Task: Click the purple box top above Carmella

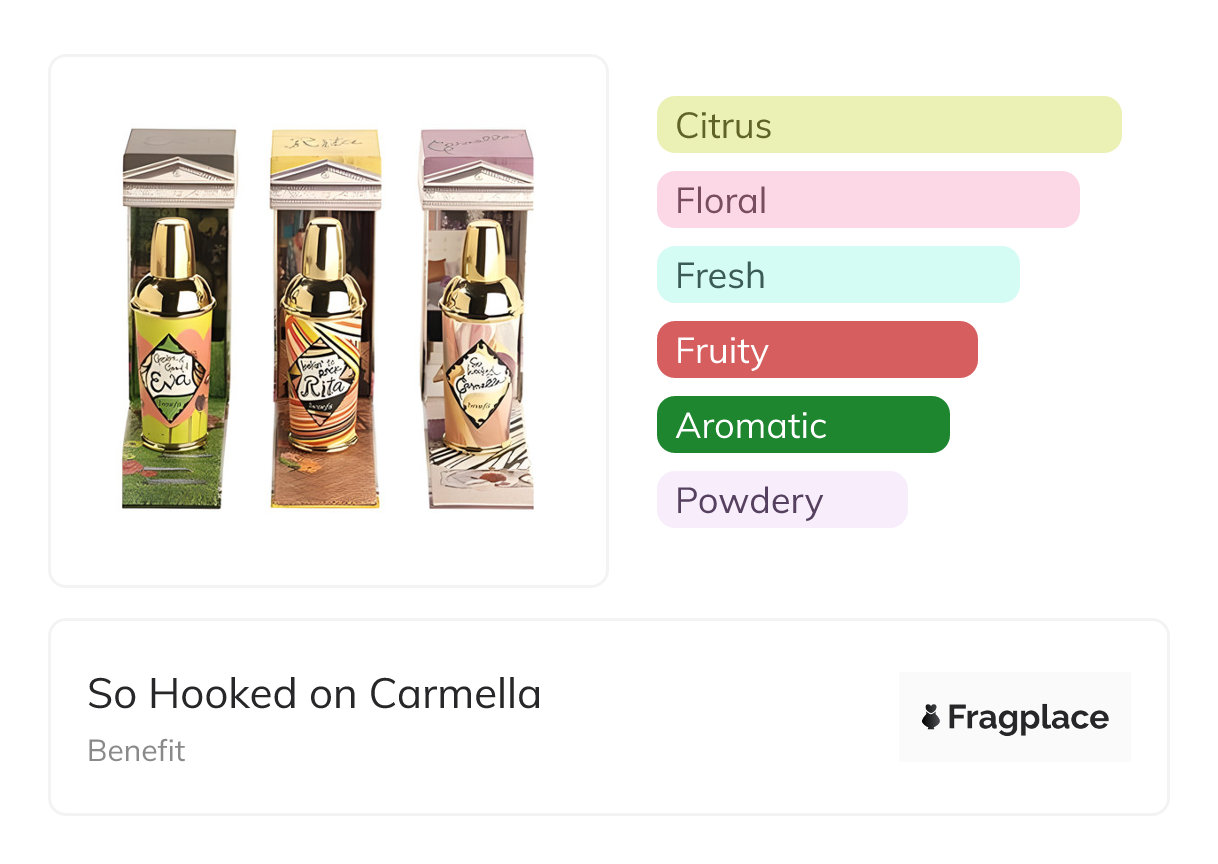Action: tap(476, 144)
